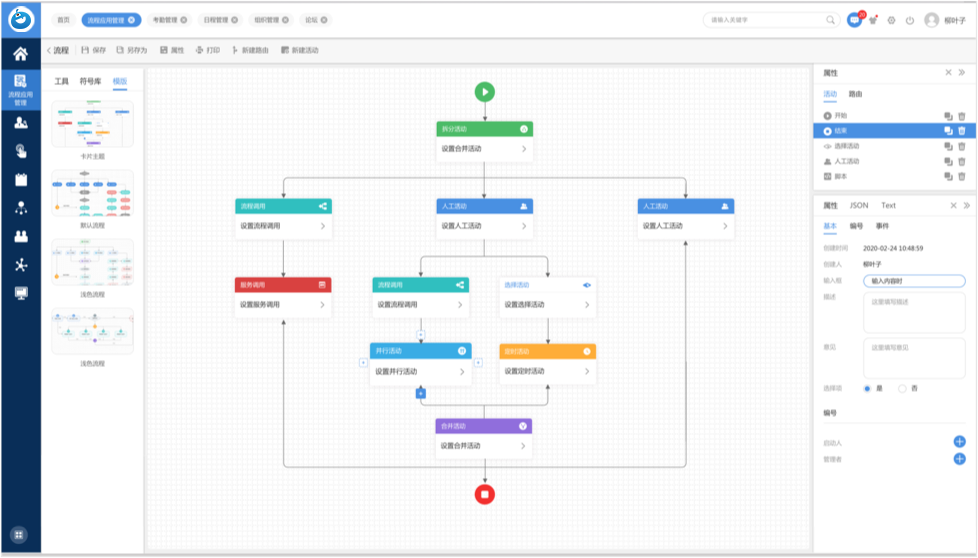Click the green start node on the canvas

click(484, 92)
